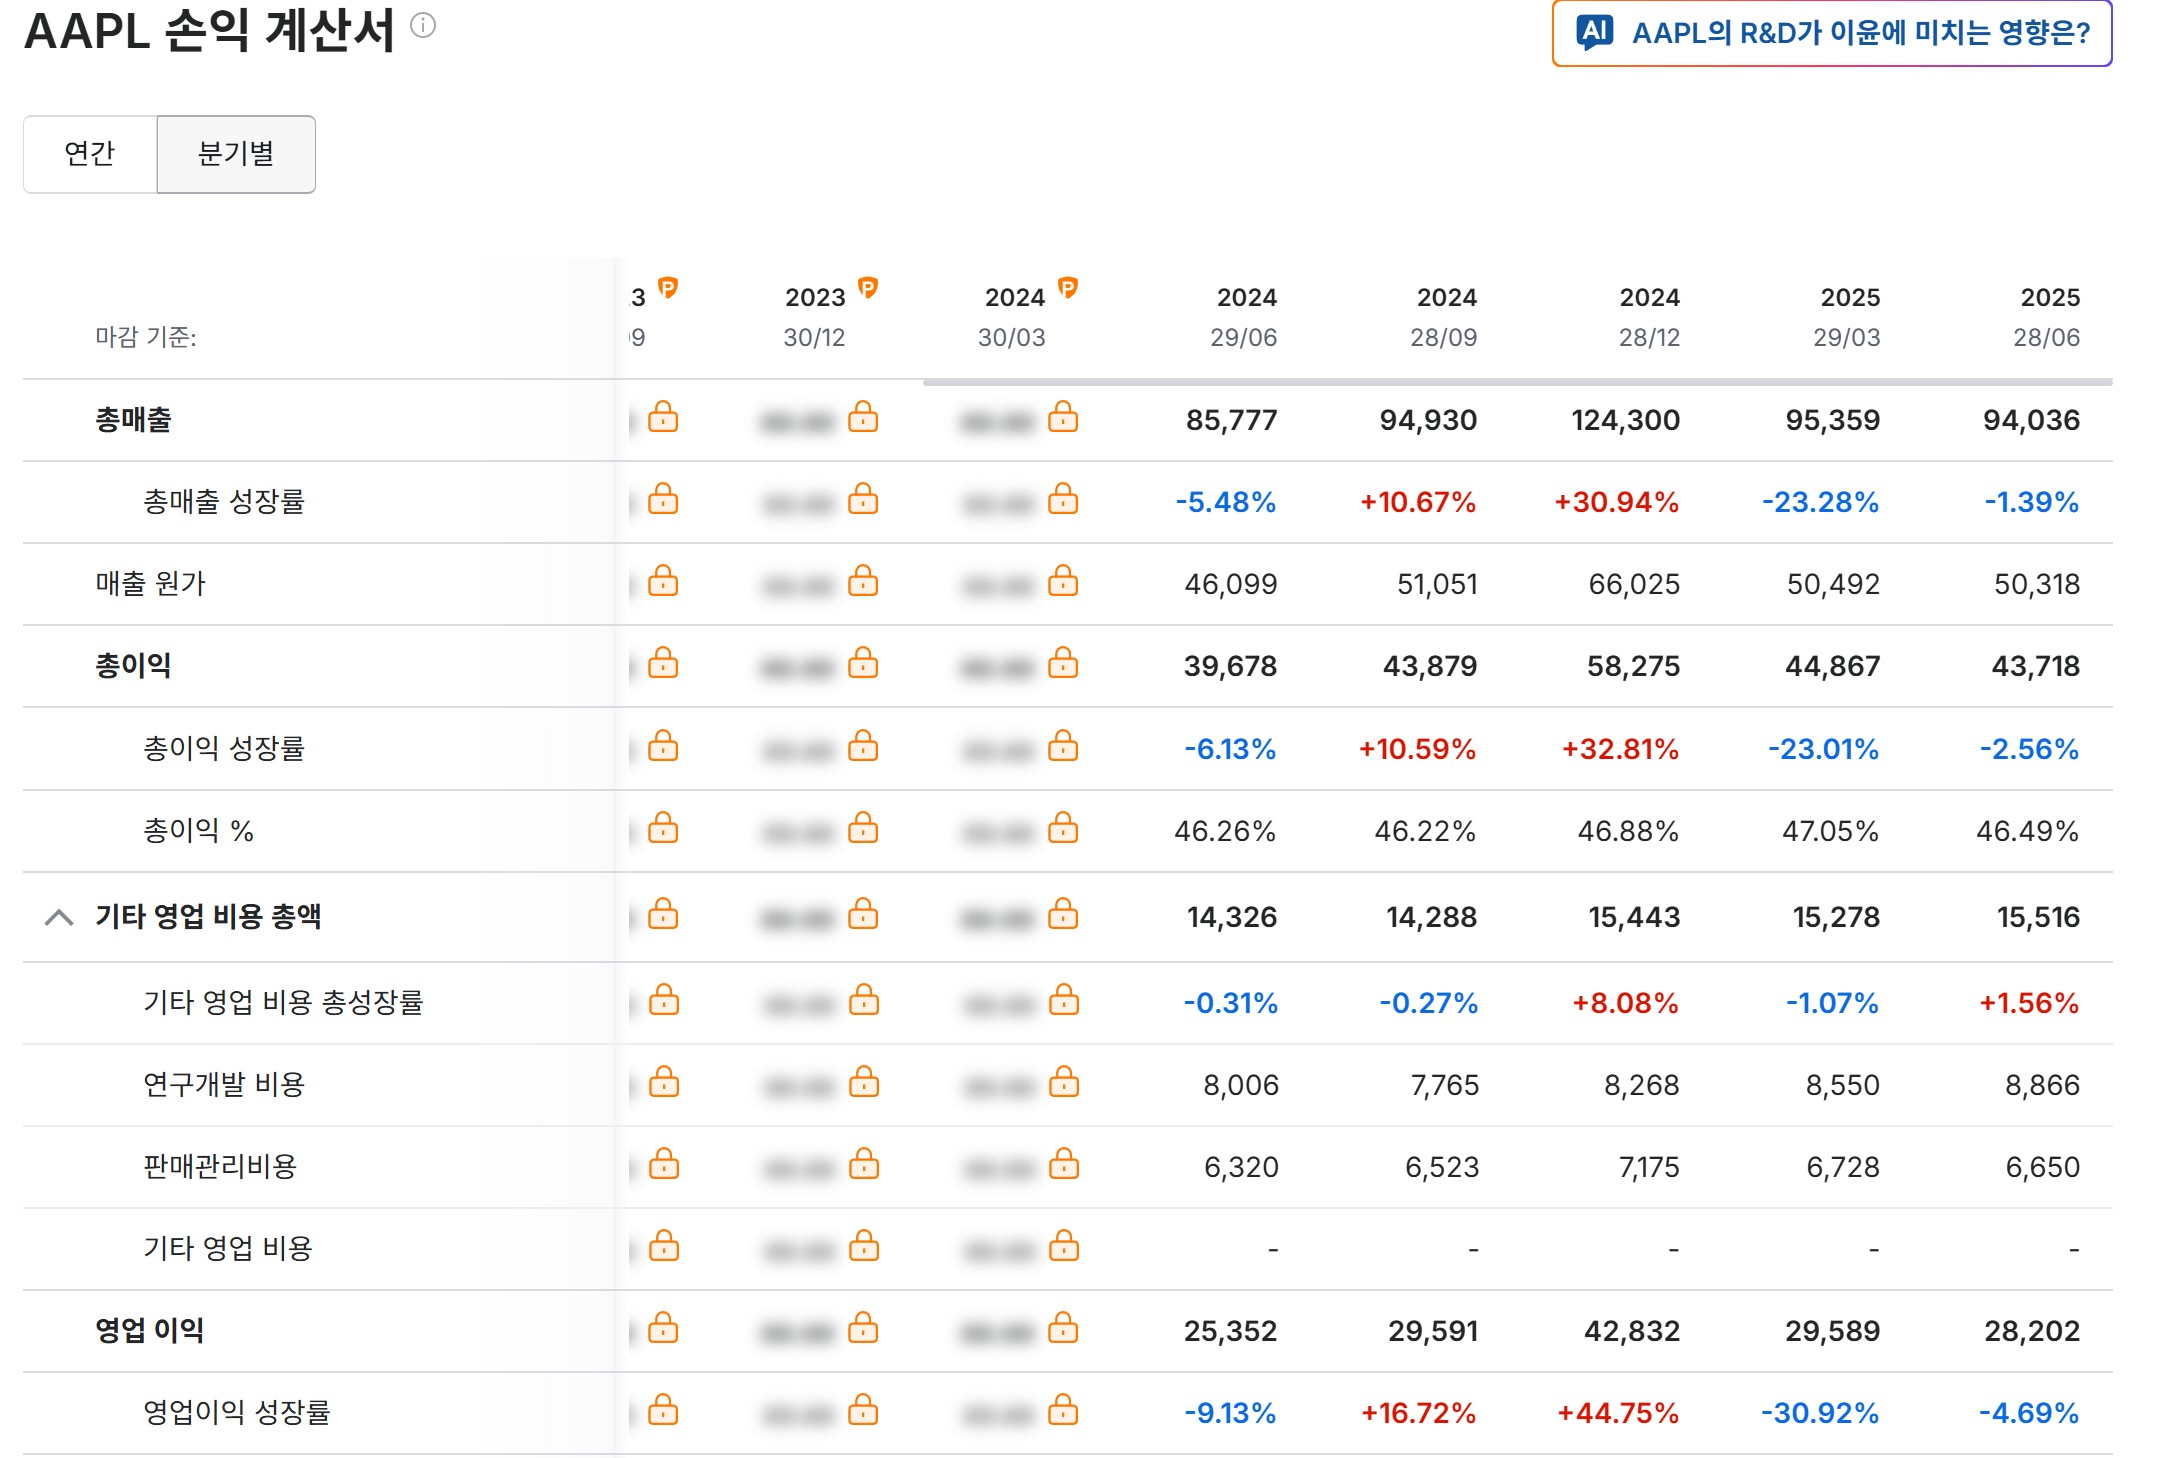This screenshot has width=2164, height=1458.
Task: Click the 판매관리비용 row label
Action: (220, 1167)
